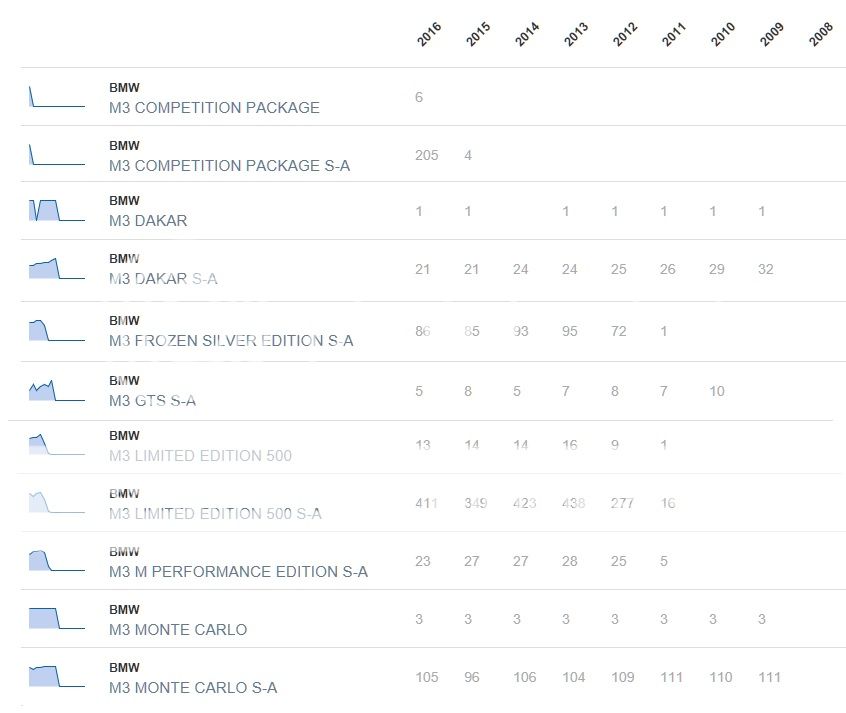Select the 32 value in the 2009 column
The image size is (846, 713).
click(x=765, y=269)
